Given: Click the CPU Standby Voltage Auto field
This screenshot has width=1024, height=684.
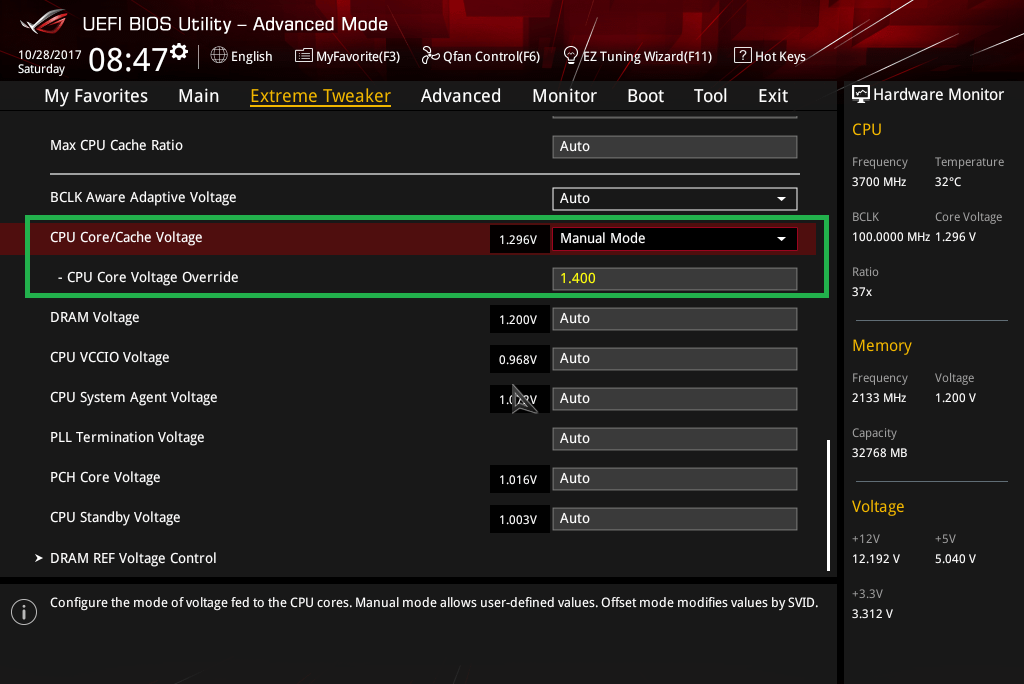Looking at the screenshot, I should pos(675,519).
